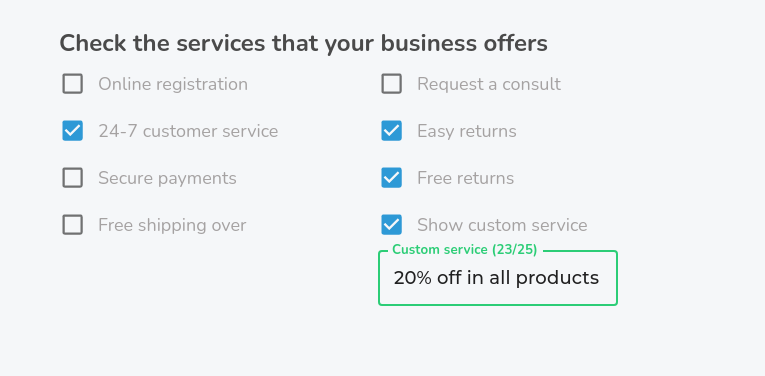Check the Online registration checkbox
The width and height of the screenshot is (765, 376).
(73, 84)
